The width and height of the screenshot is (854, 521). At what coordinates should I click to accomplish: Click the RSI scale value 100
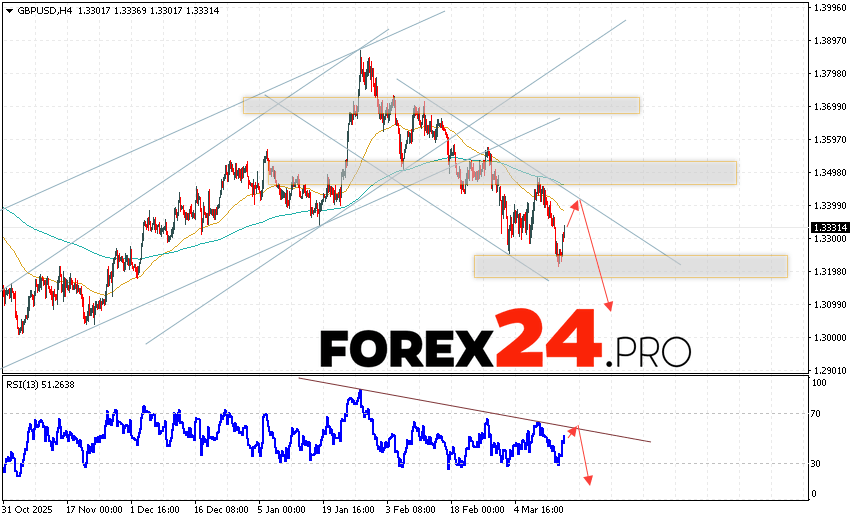coord(819,383)
